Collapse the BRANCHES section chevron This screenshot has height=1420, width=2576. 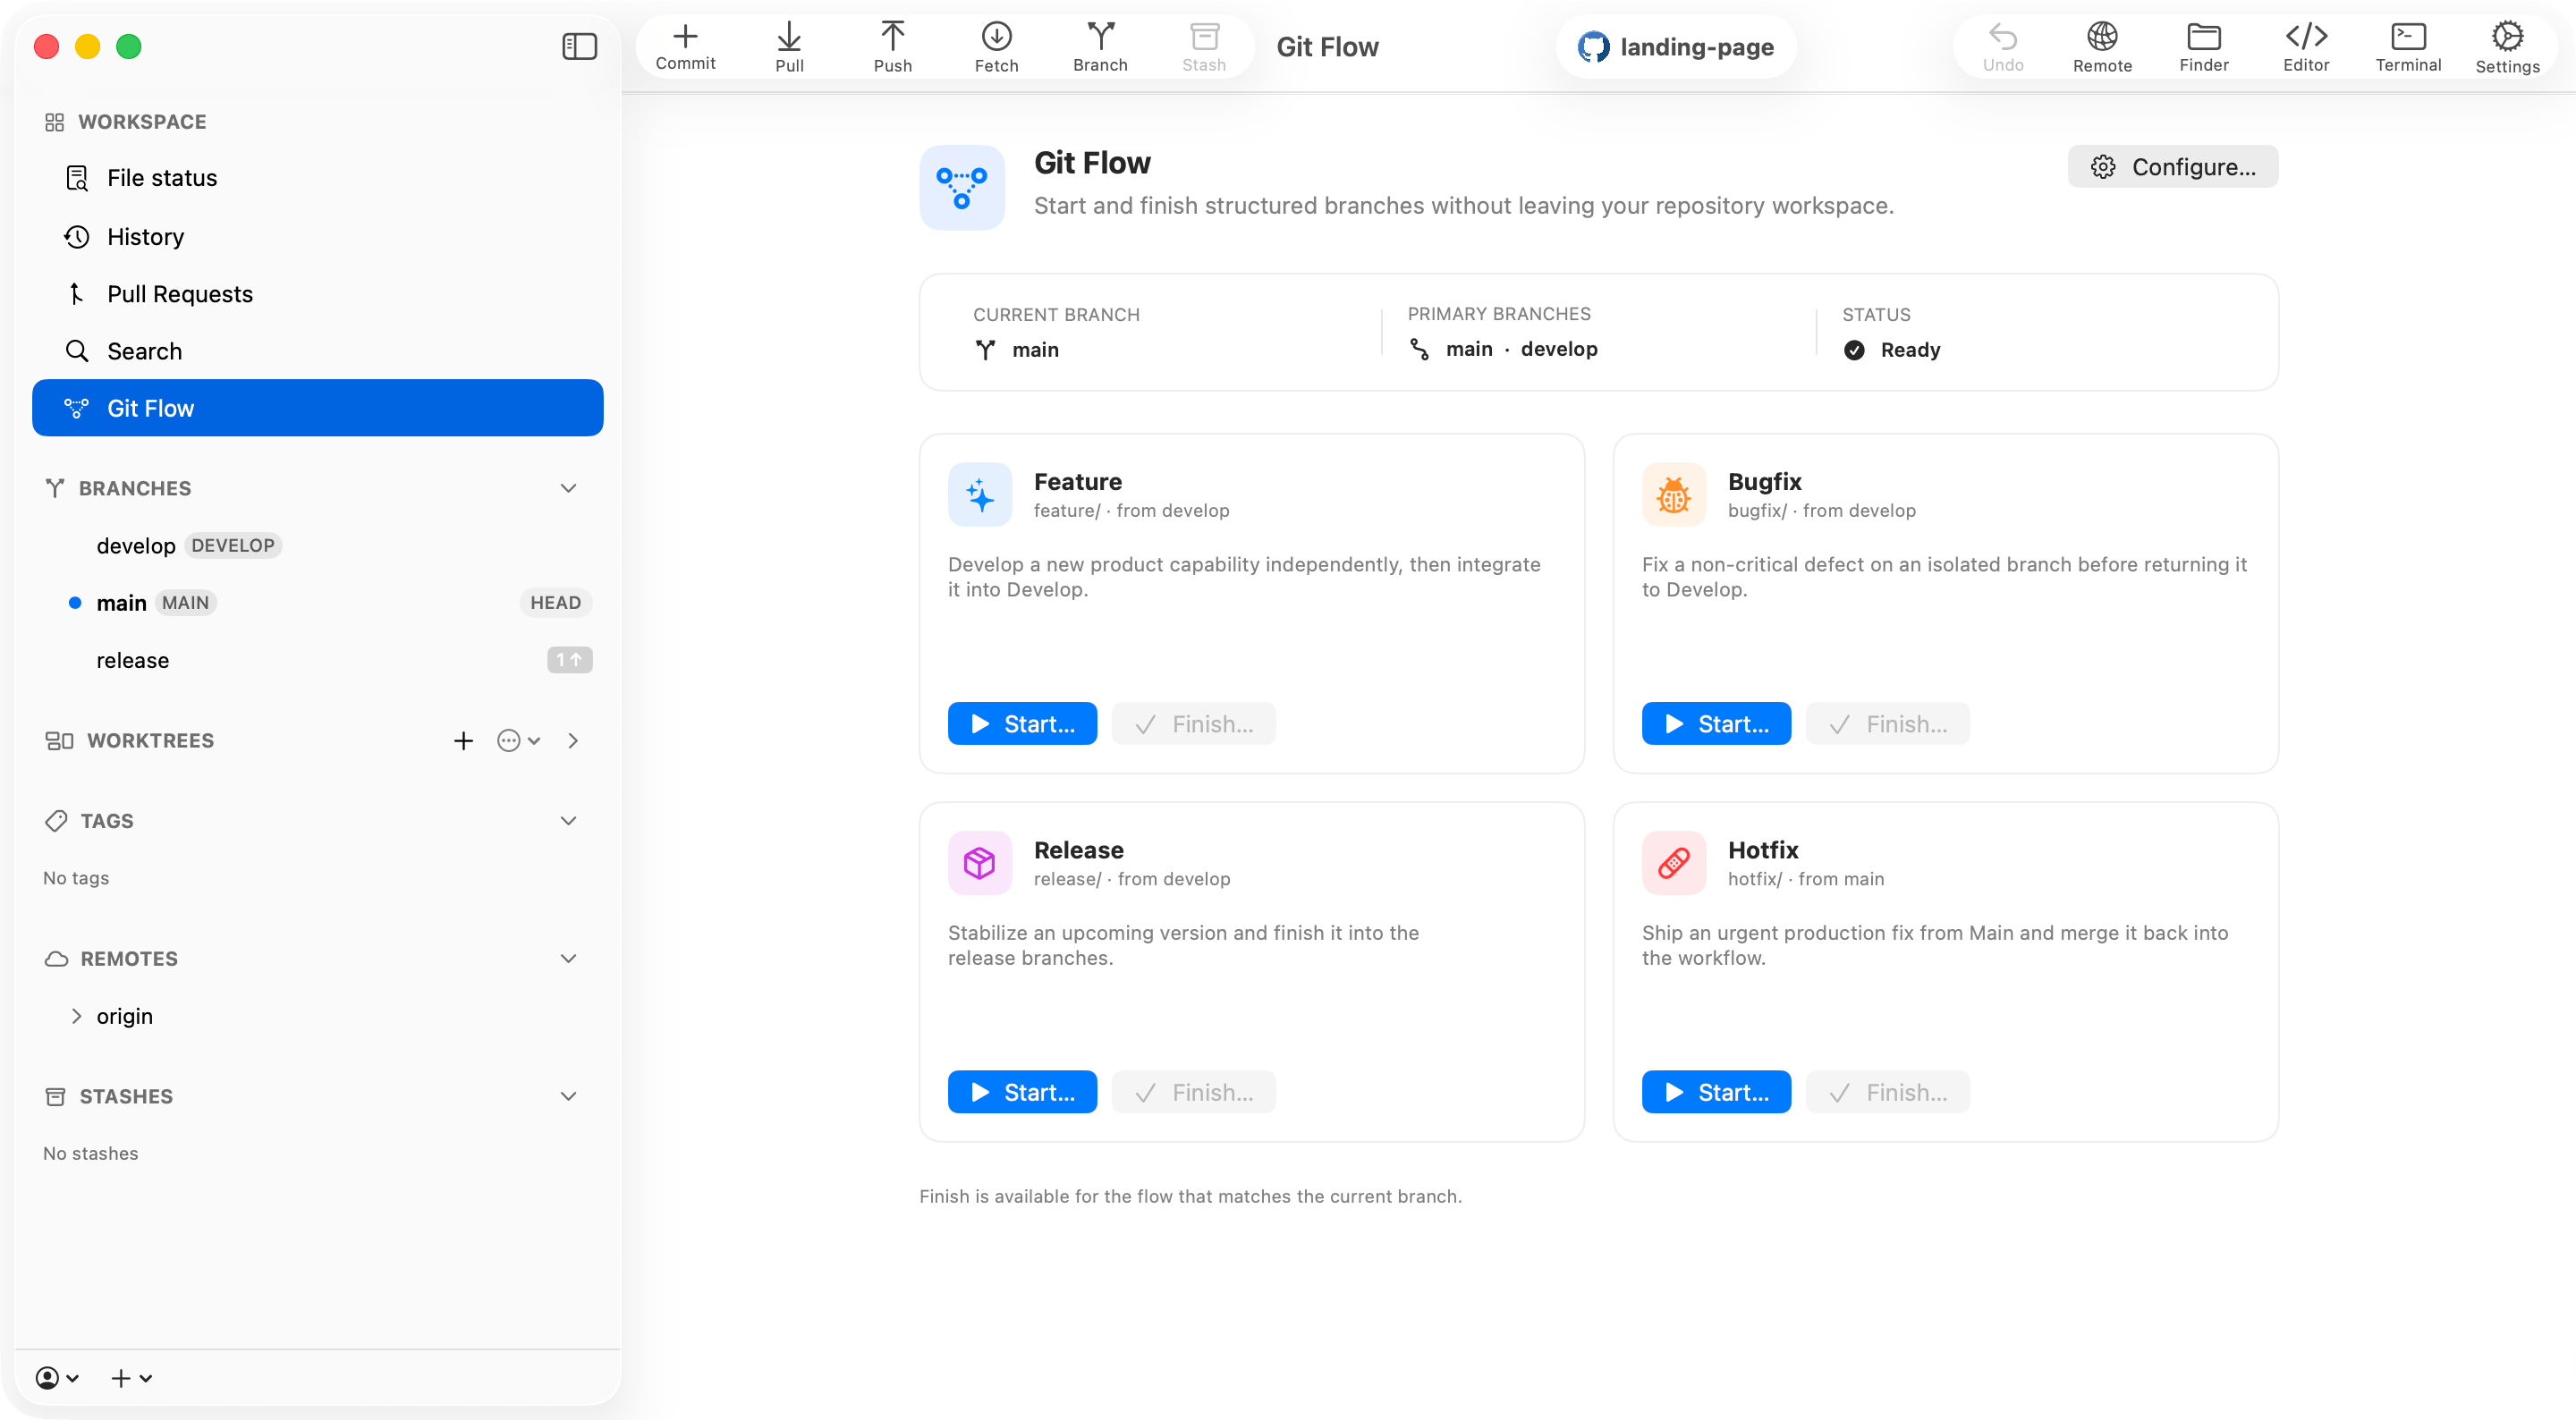coord(568,488)
